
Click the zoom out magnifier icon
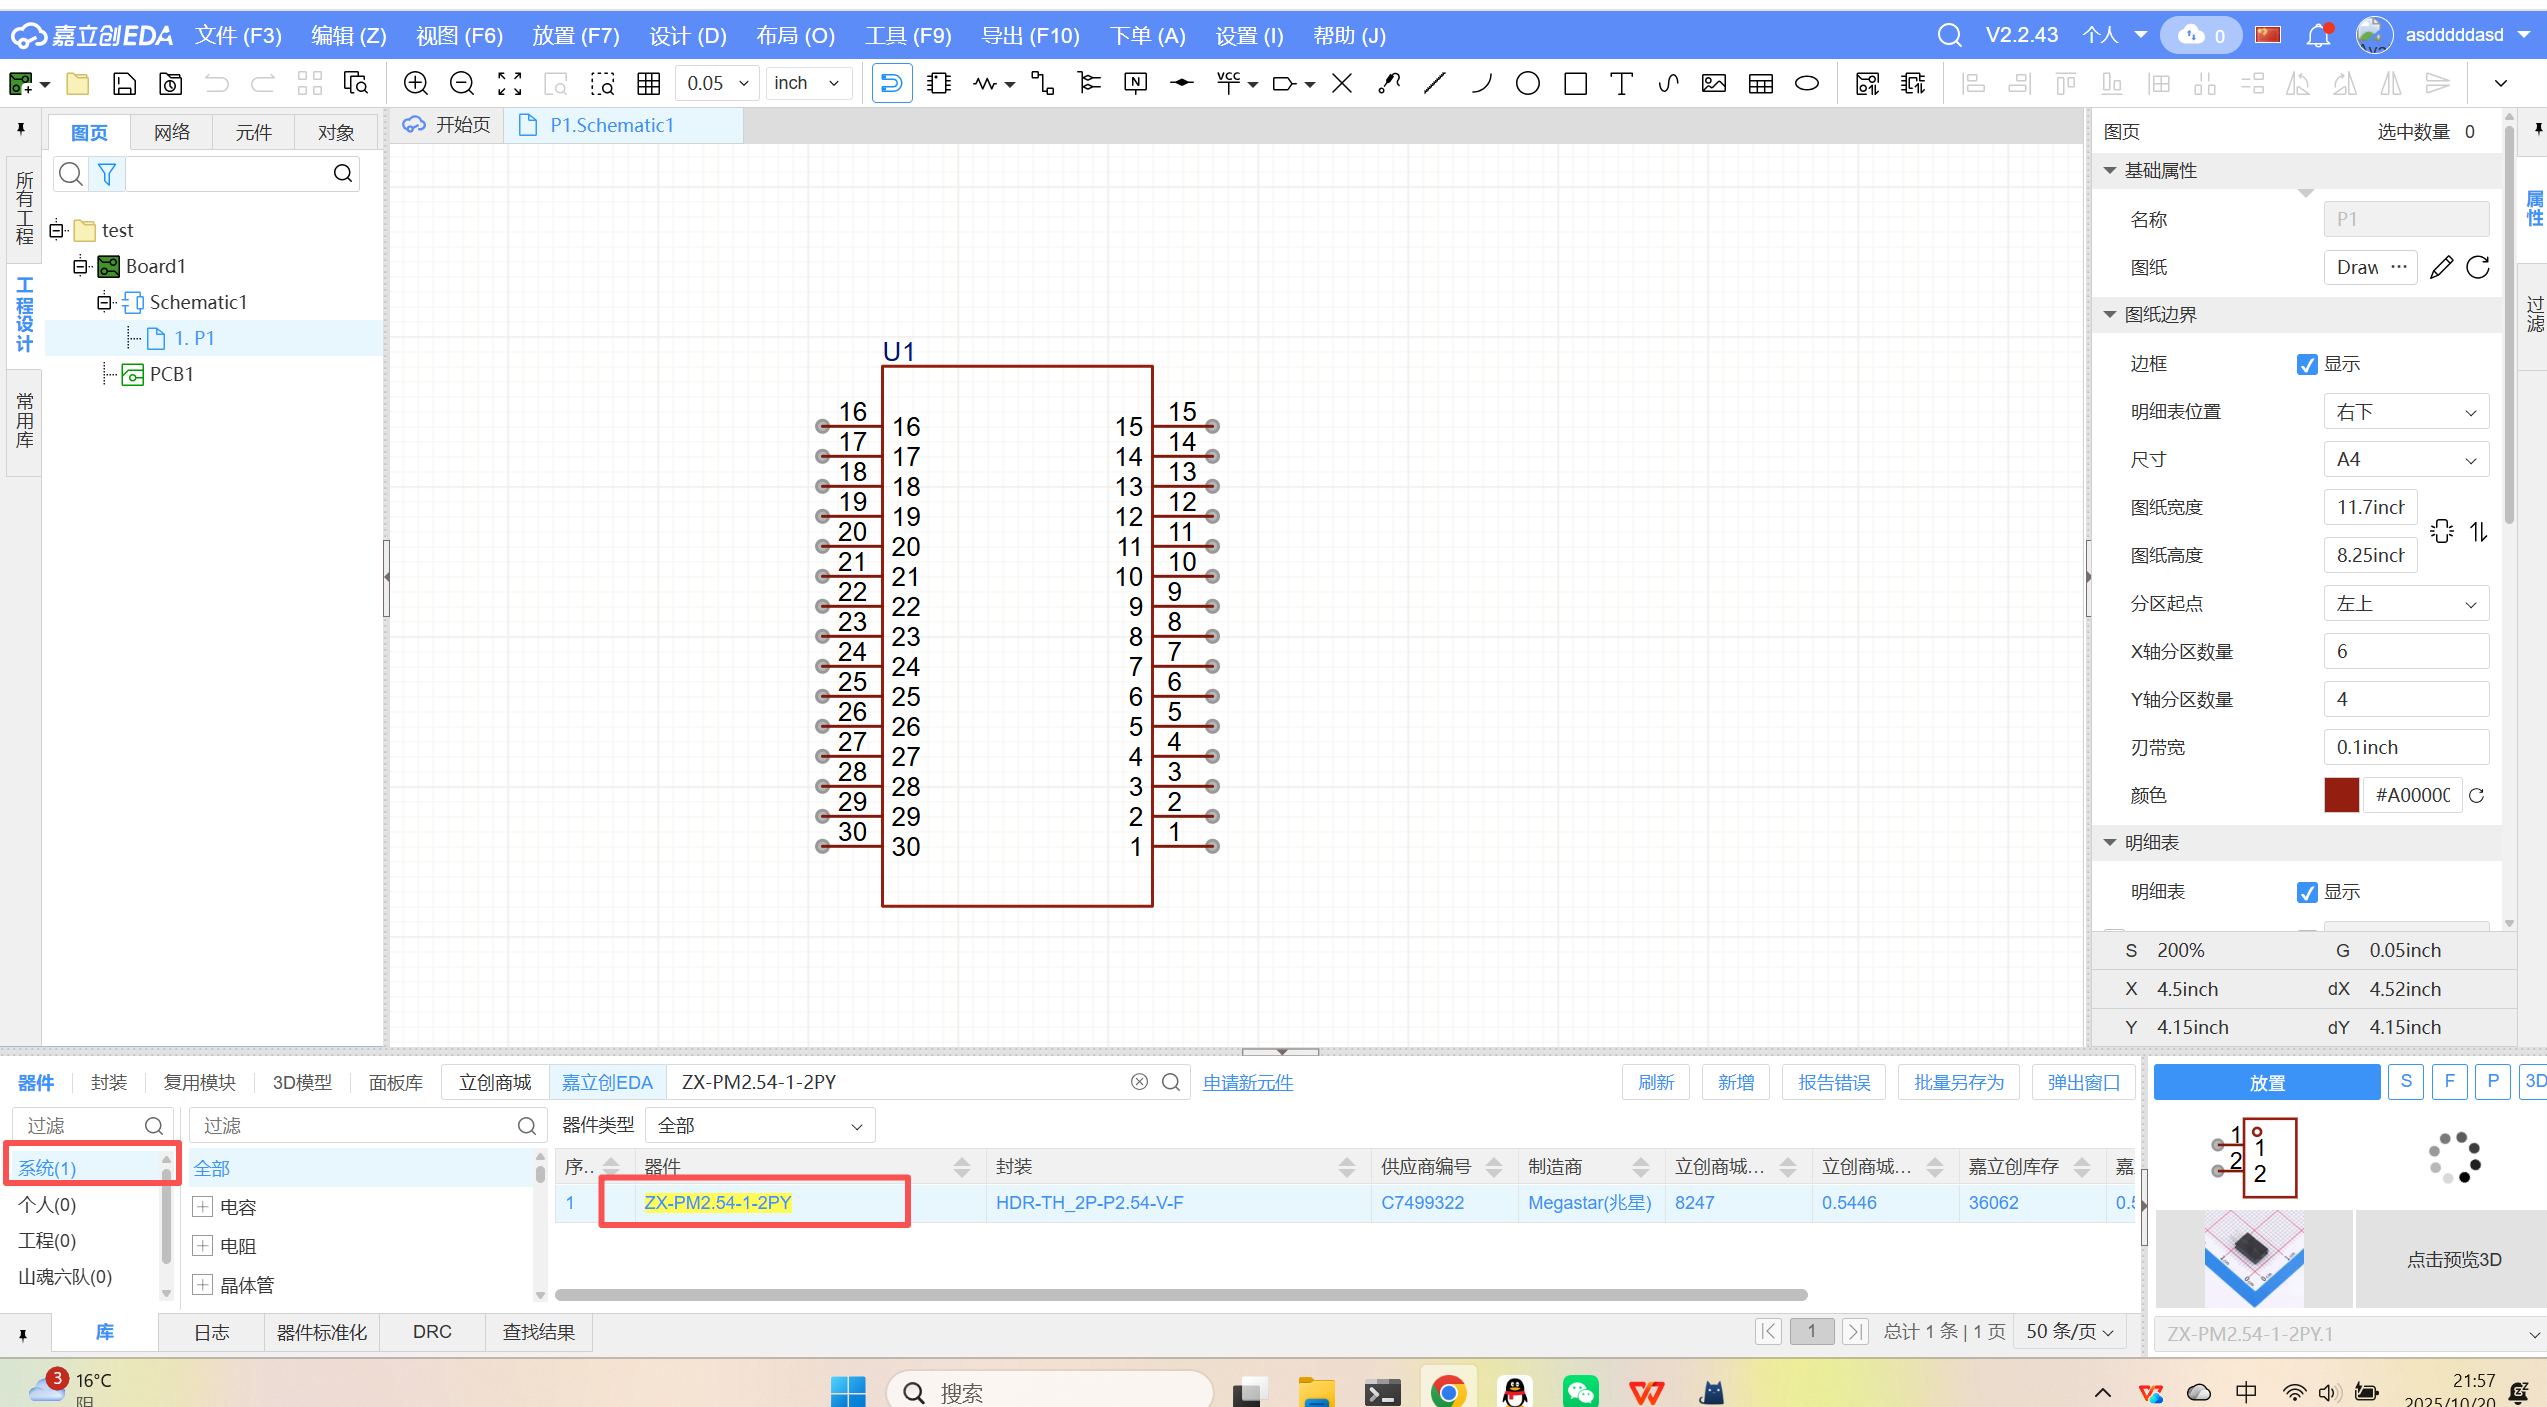(462, 84)
